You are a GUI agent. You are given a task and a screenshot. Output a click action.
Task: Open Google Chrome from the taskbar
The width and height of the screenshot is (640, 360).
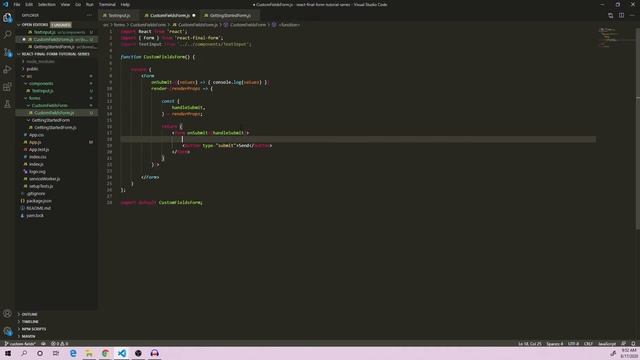point(105,353)
